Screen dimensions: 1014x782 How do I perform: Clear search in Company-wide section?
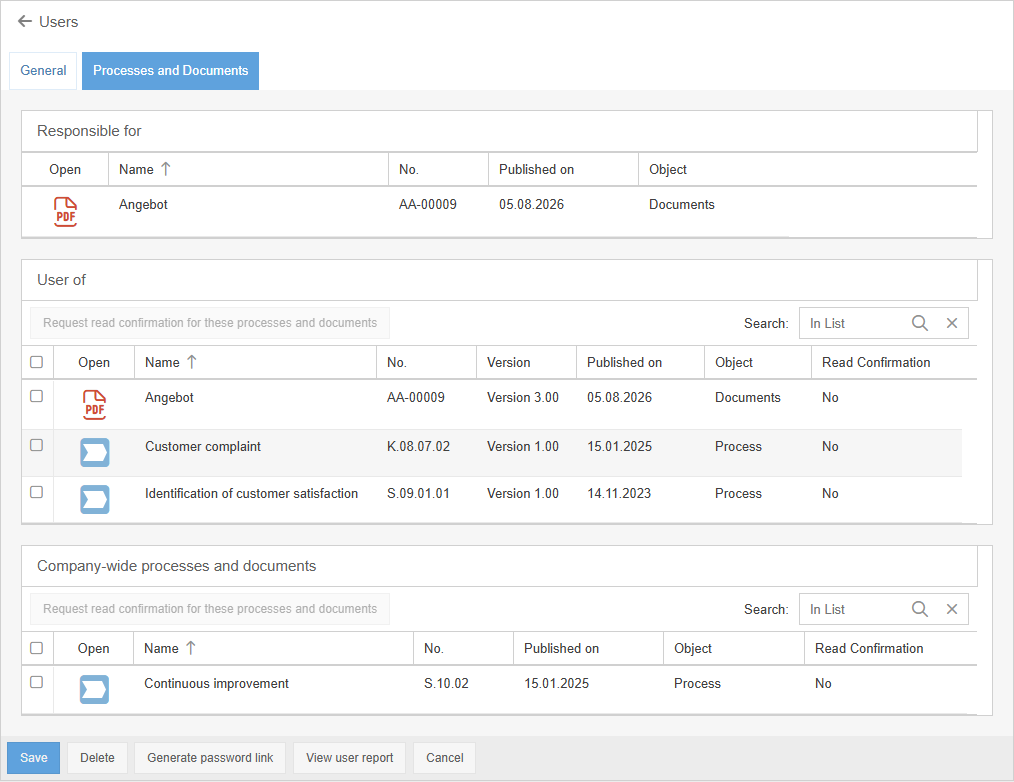pyautogui.click(x=952, y=609)
